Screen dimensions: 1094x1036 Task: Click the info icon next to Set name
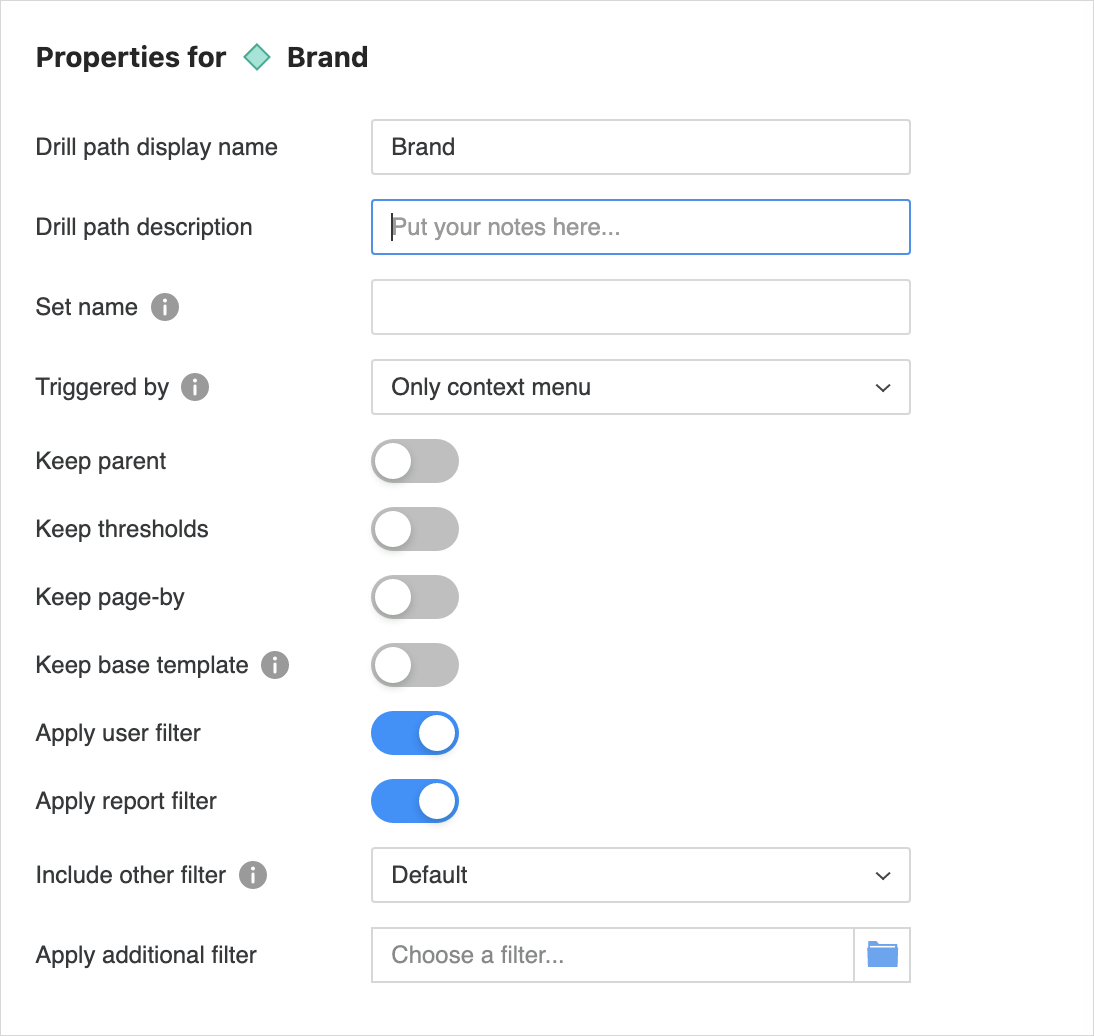165,307
